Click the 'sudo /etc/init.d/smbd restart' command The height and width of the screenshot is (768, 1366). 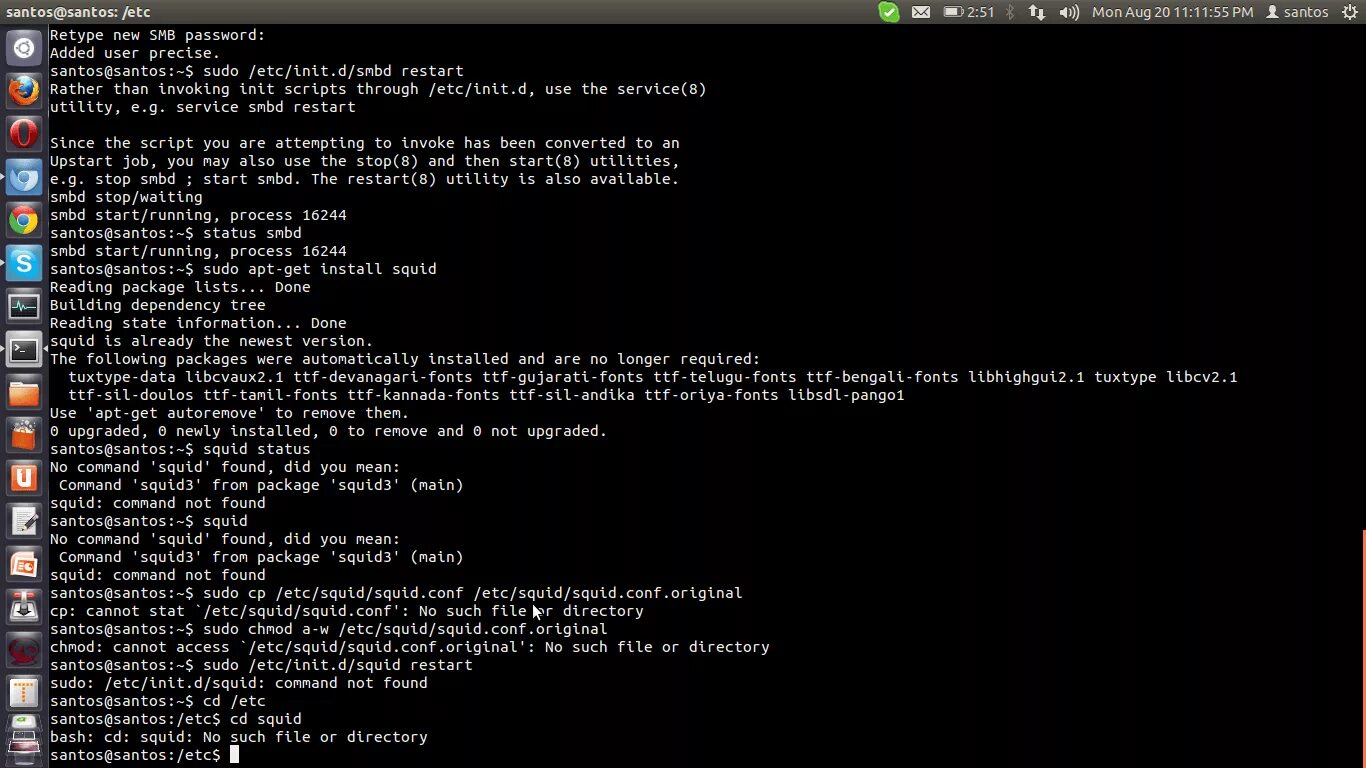click(257, 71)
